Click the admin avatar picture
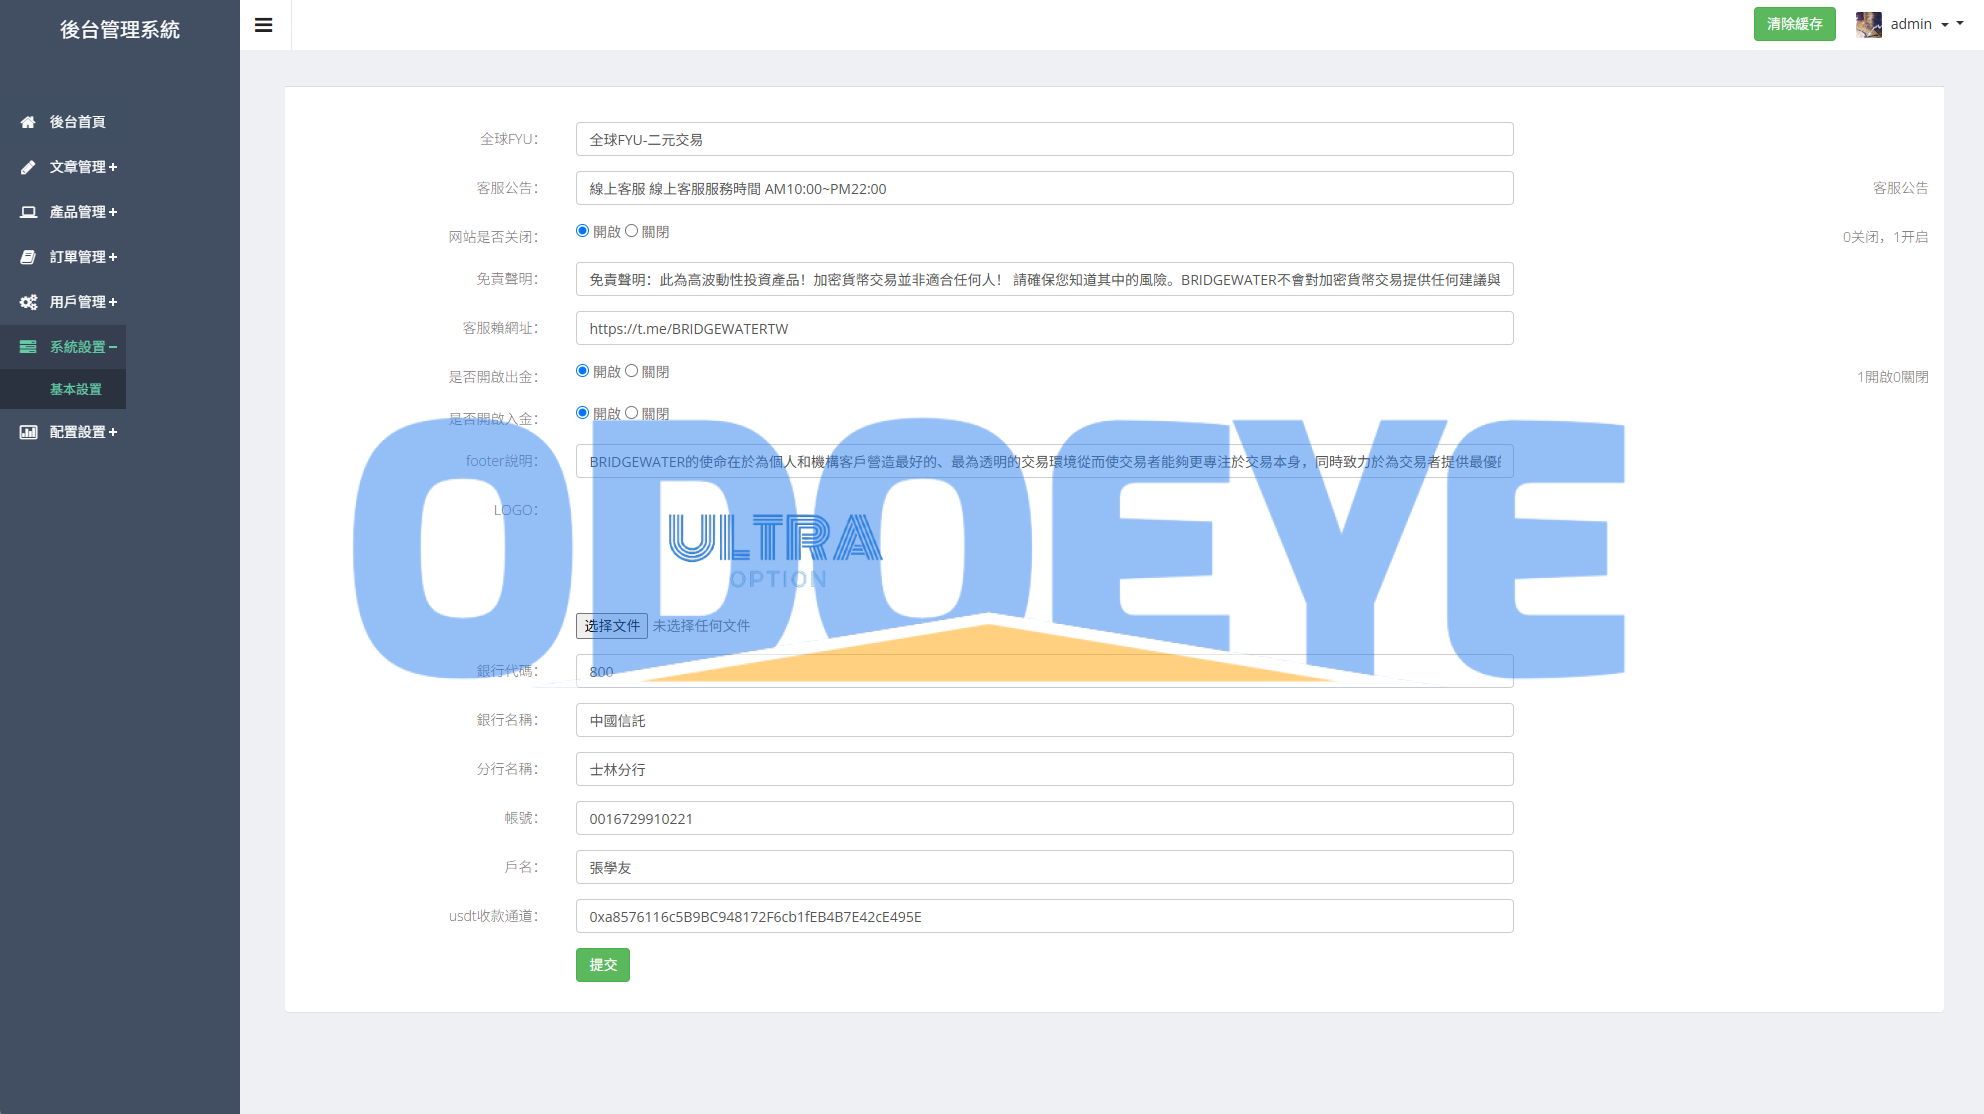This screenshot has width=1984, height=1114. [1868, 24]
